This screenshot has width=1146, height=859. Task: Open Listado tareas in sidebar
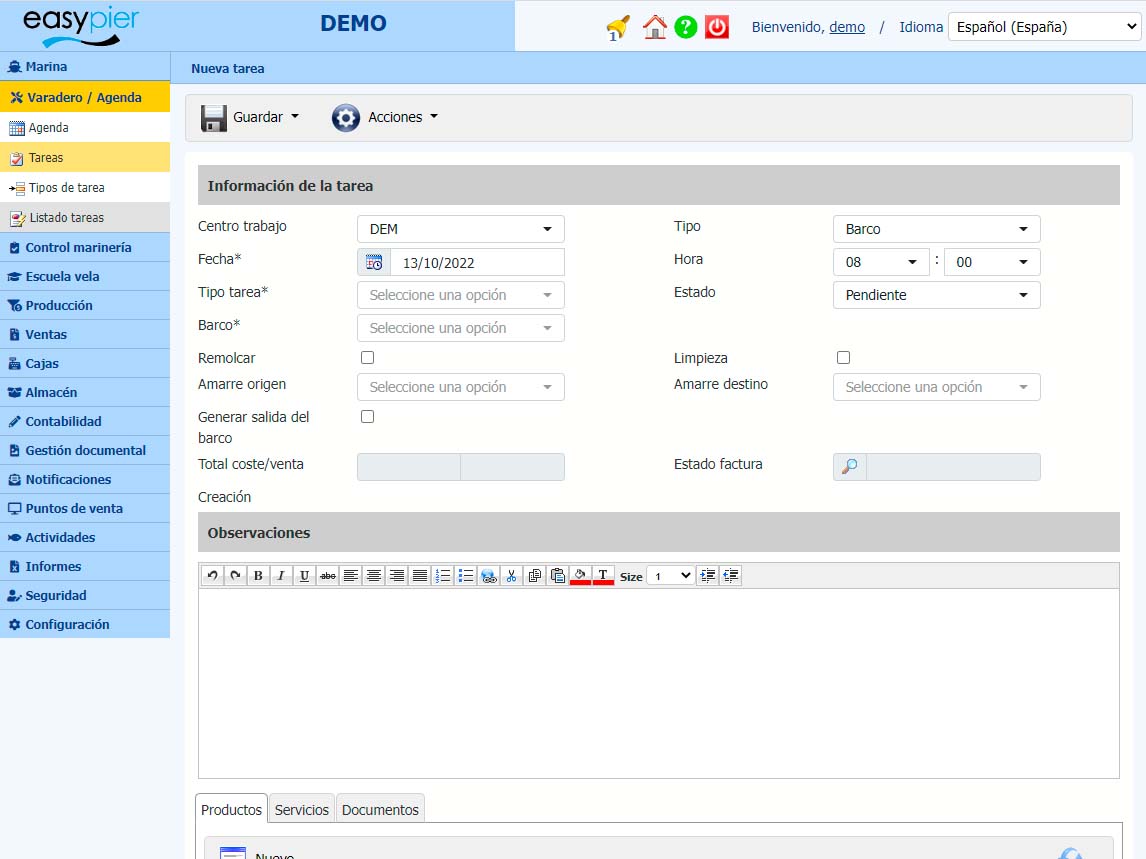pos(85,218)
